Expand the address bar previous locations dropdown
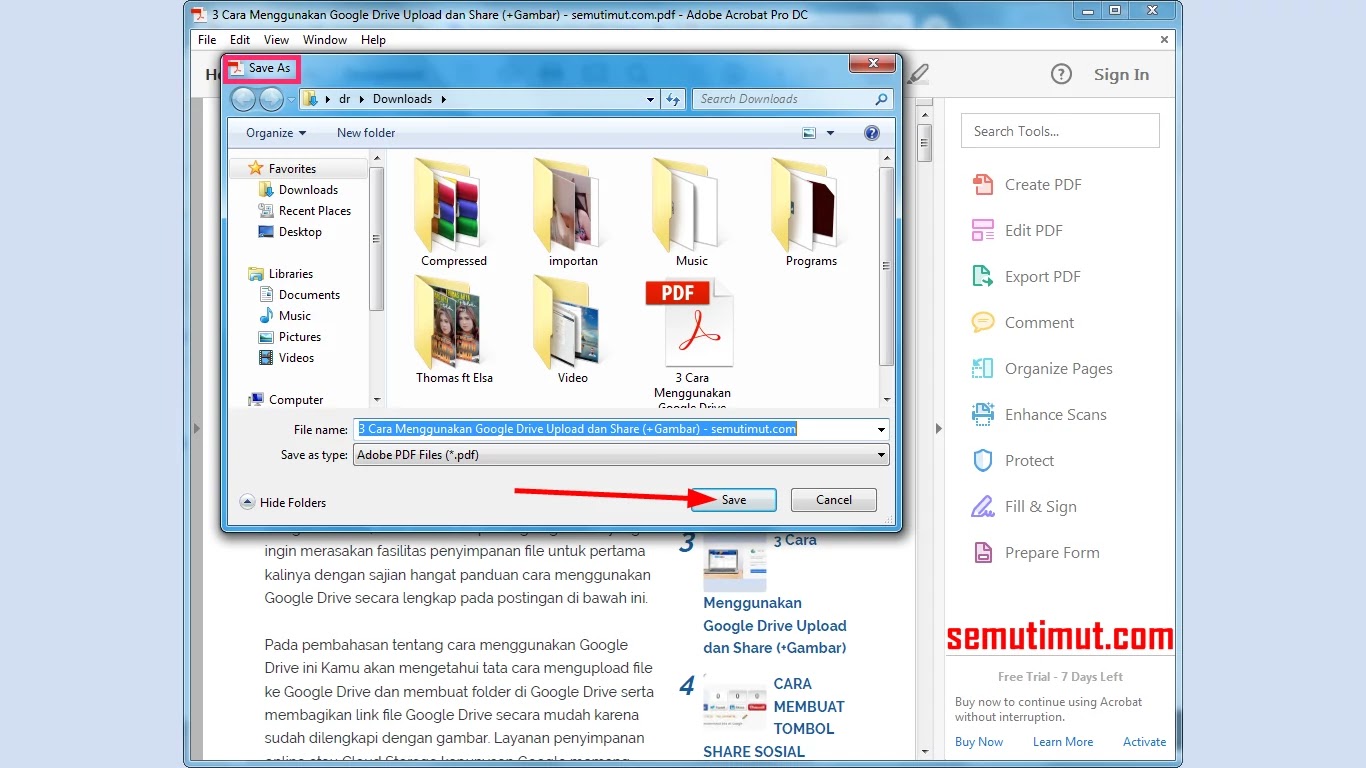Screen dimensions: 1366x768 tap(650, 99)
